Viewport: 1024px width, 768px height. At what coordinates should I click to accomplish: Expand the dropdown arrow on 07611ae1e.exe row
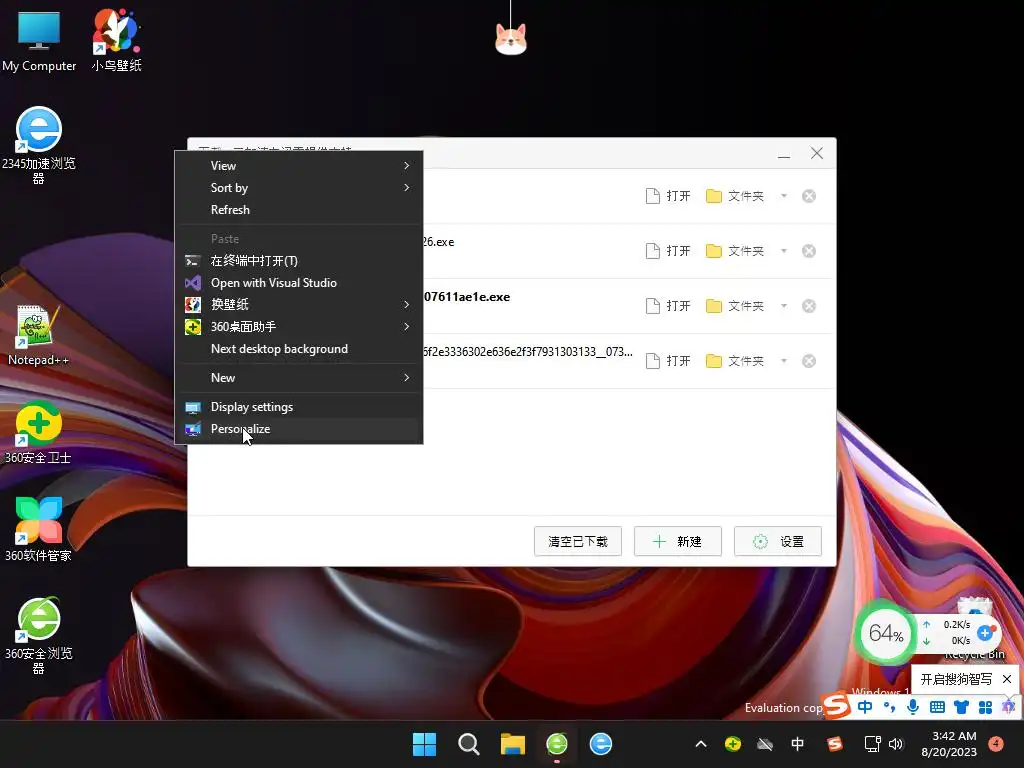coord(784,306)
